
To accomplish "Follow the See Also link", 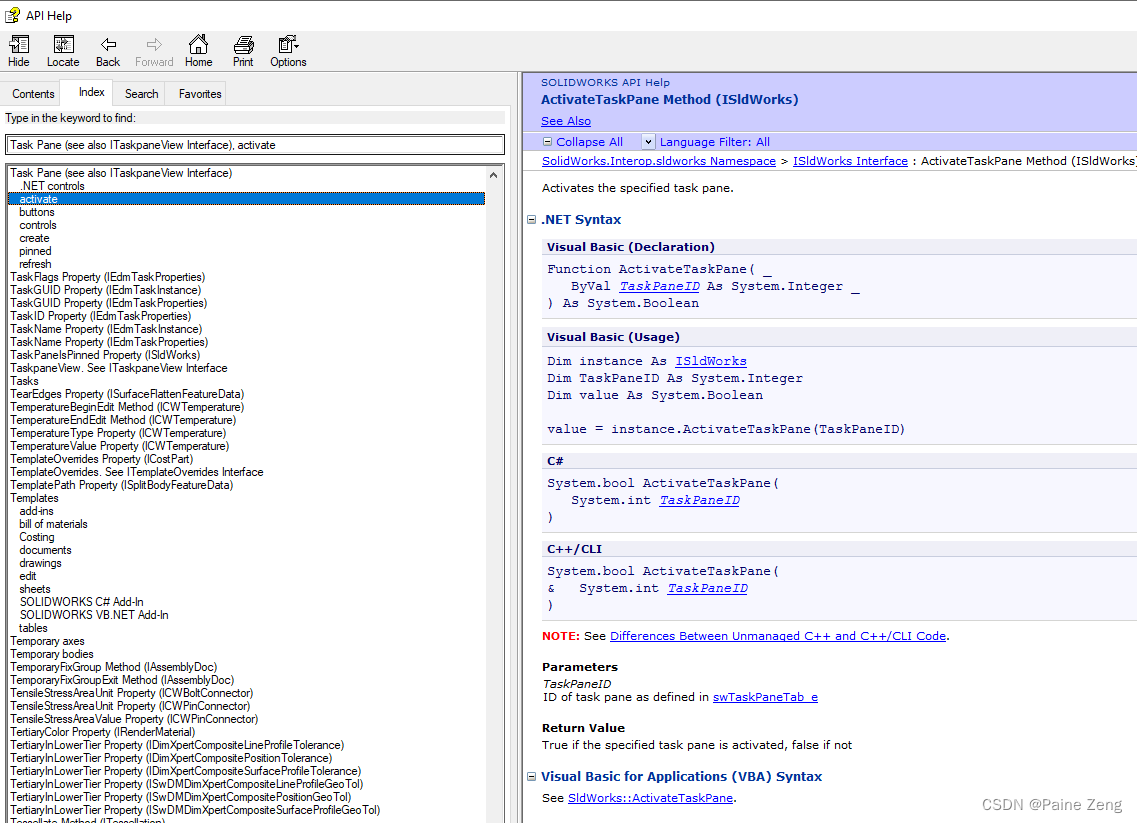I will 566,121.
